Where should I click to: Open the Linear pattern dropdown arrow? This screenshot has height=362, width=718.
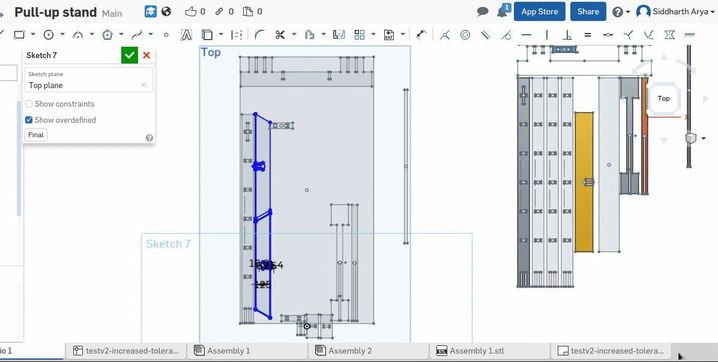[x=374, y=35]
